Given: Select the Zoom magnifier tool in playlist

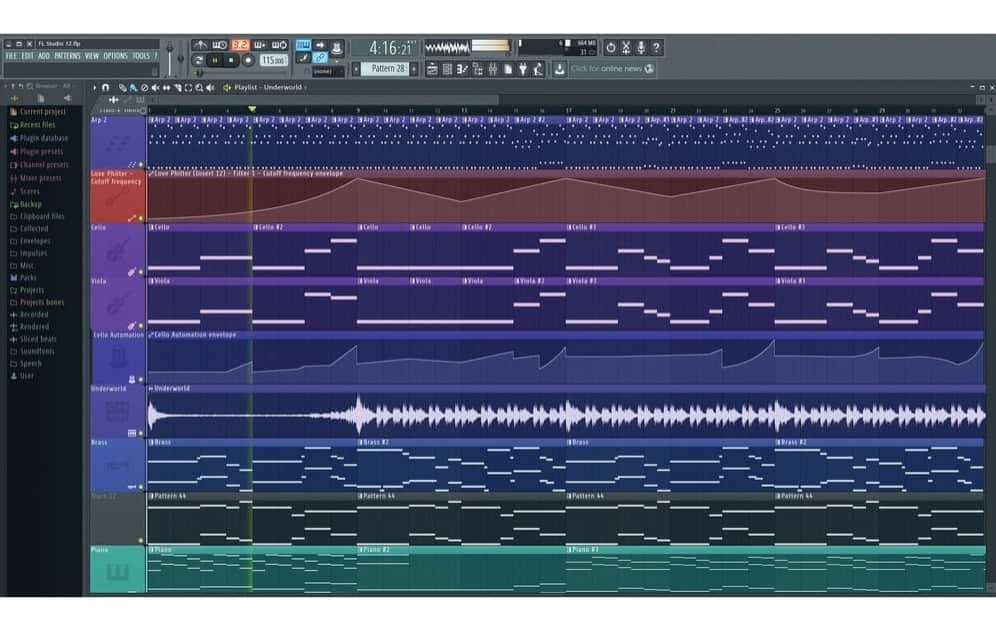Looking at the screenshot, I should point(200,88).
